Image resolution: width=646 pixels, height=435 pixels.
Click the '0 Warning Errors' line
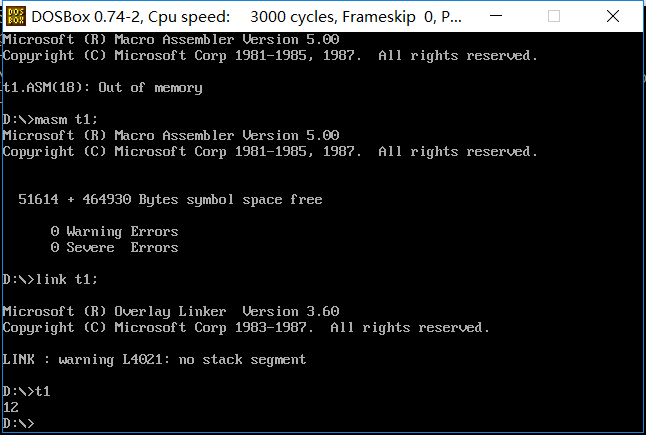(x=114, y=232)
